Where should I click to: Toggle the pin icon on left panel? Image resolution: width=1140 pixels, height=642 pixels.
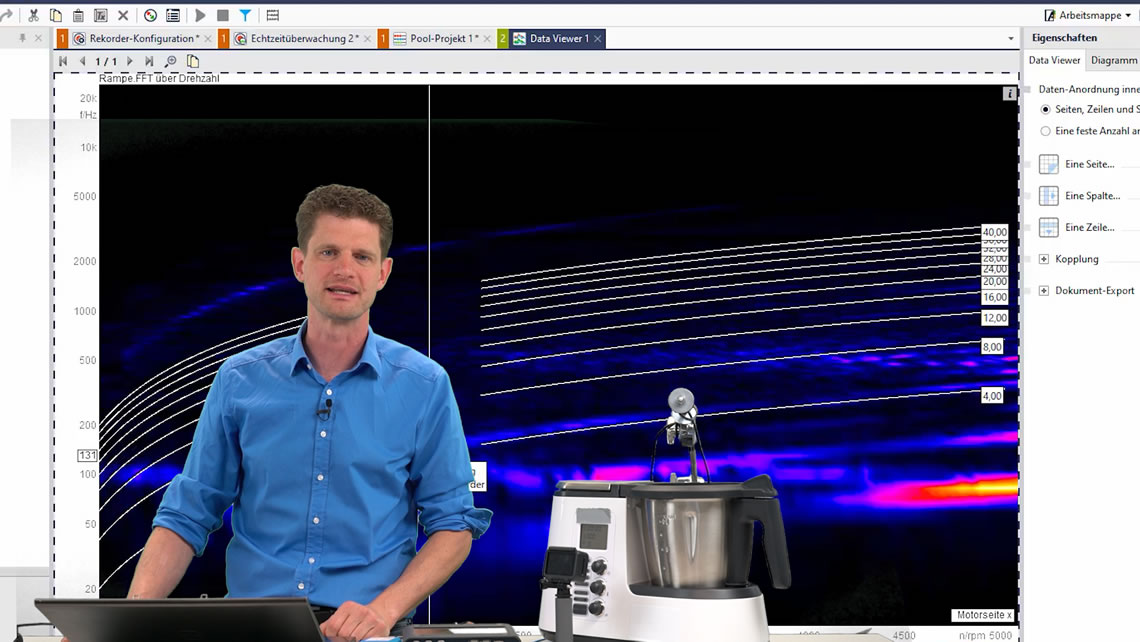click(x=22, y=38)
